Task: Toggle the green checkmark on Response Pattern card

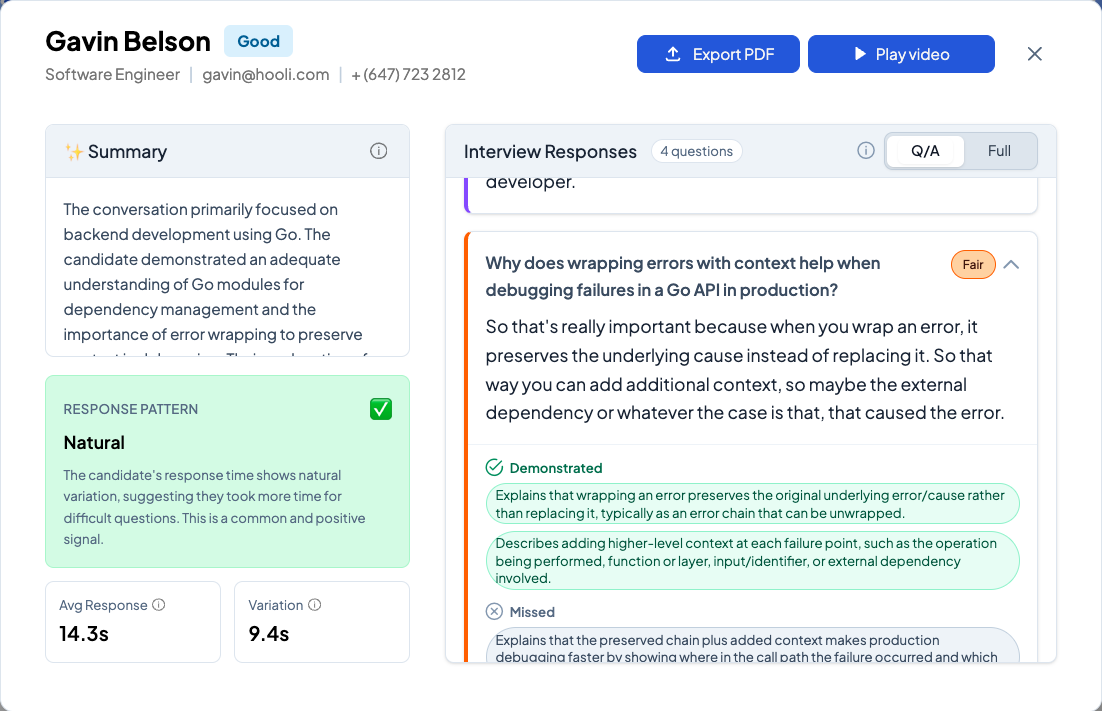Action: (380, 409)
